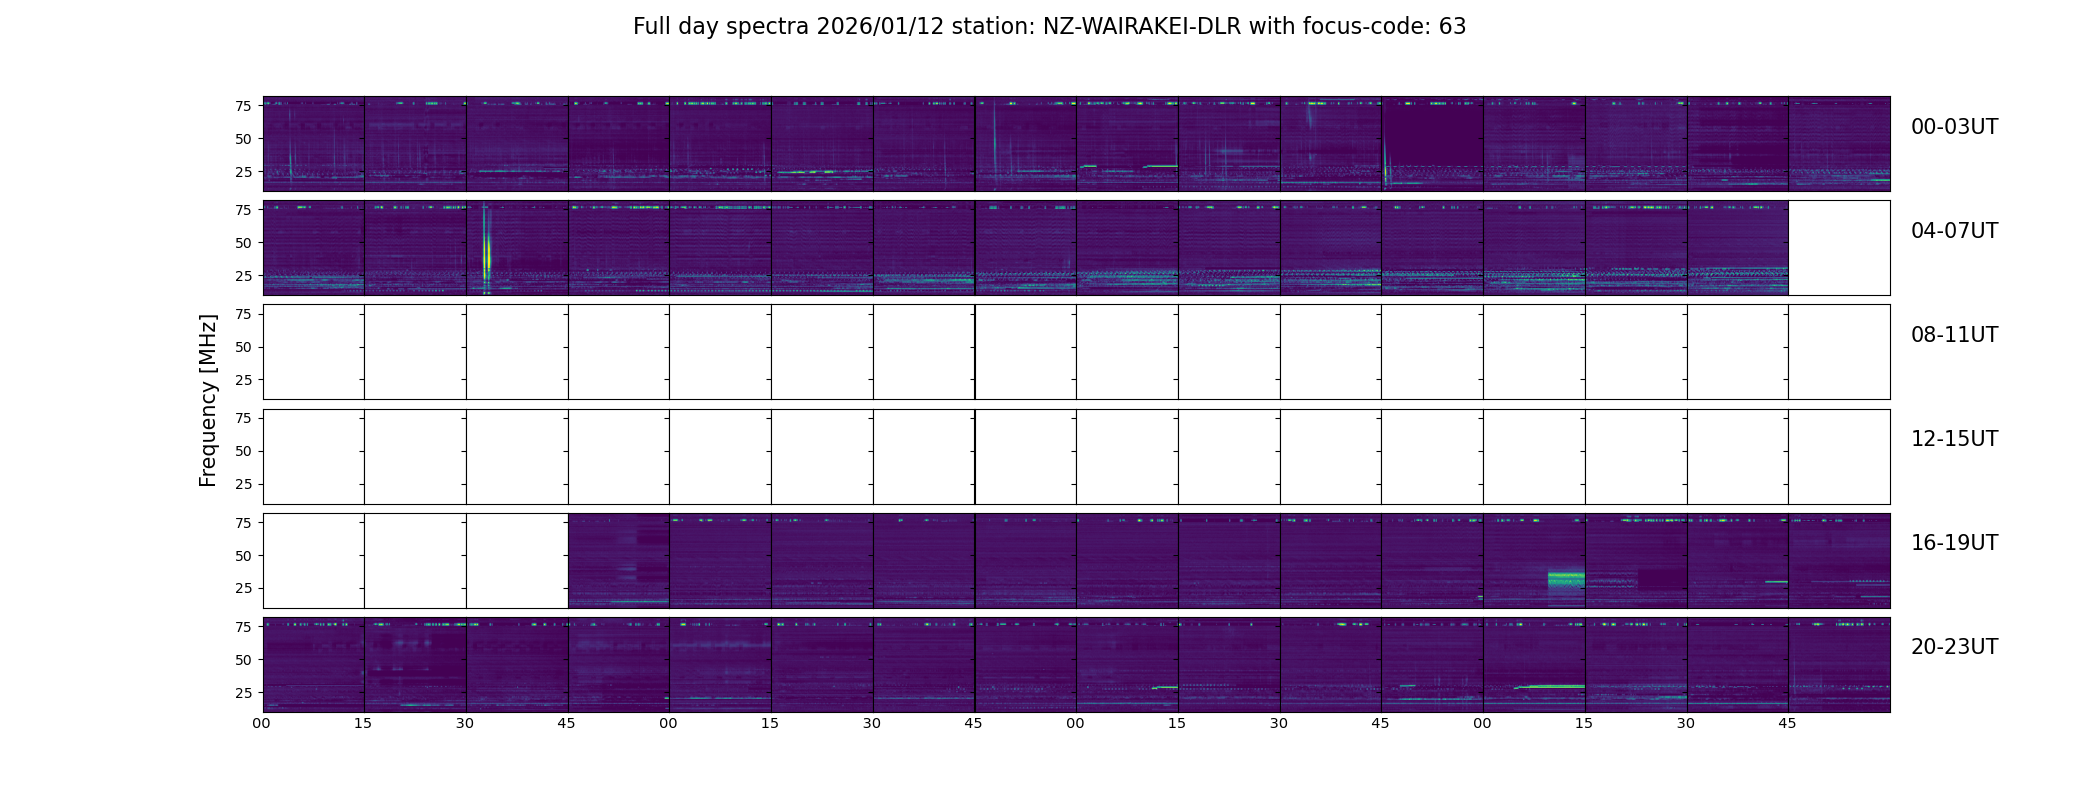
Task: Click the 08-11UT row label
Action: point(1954,335)
